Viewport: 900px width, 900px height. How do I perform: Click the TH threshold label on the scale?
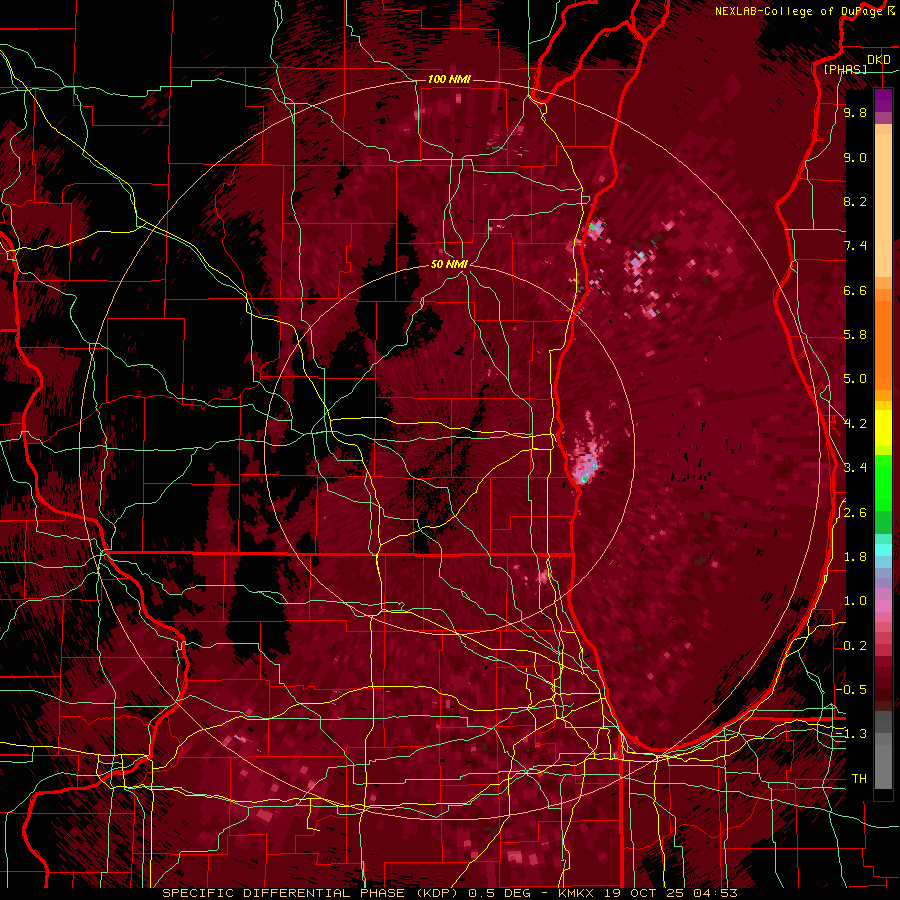[x=859, y=779]
